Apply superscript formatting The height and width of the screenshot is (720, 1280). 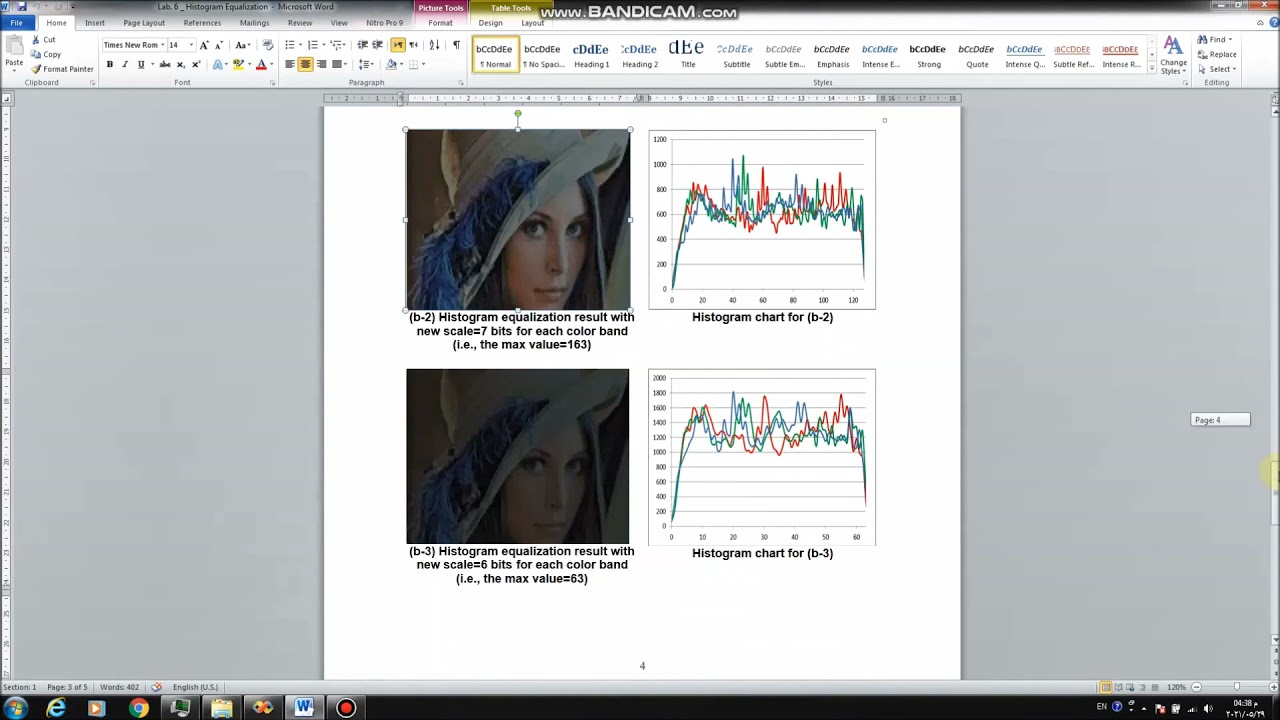(x=195, y=64)
